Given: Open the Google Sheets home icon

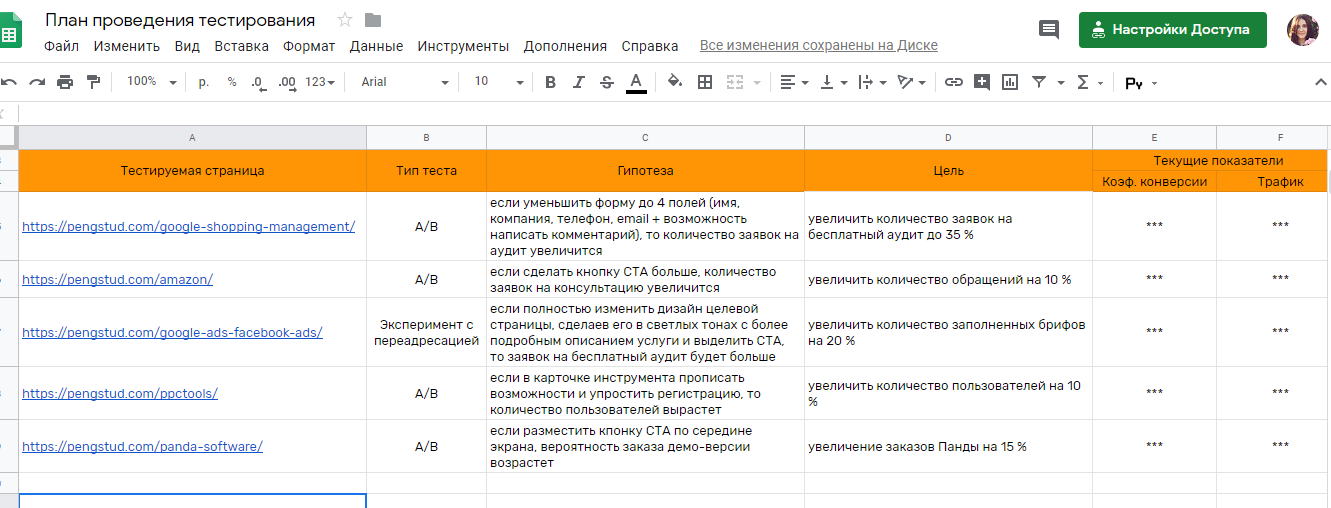Looking at the screenshot, I should (11, 33).
